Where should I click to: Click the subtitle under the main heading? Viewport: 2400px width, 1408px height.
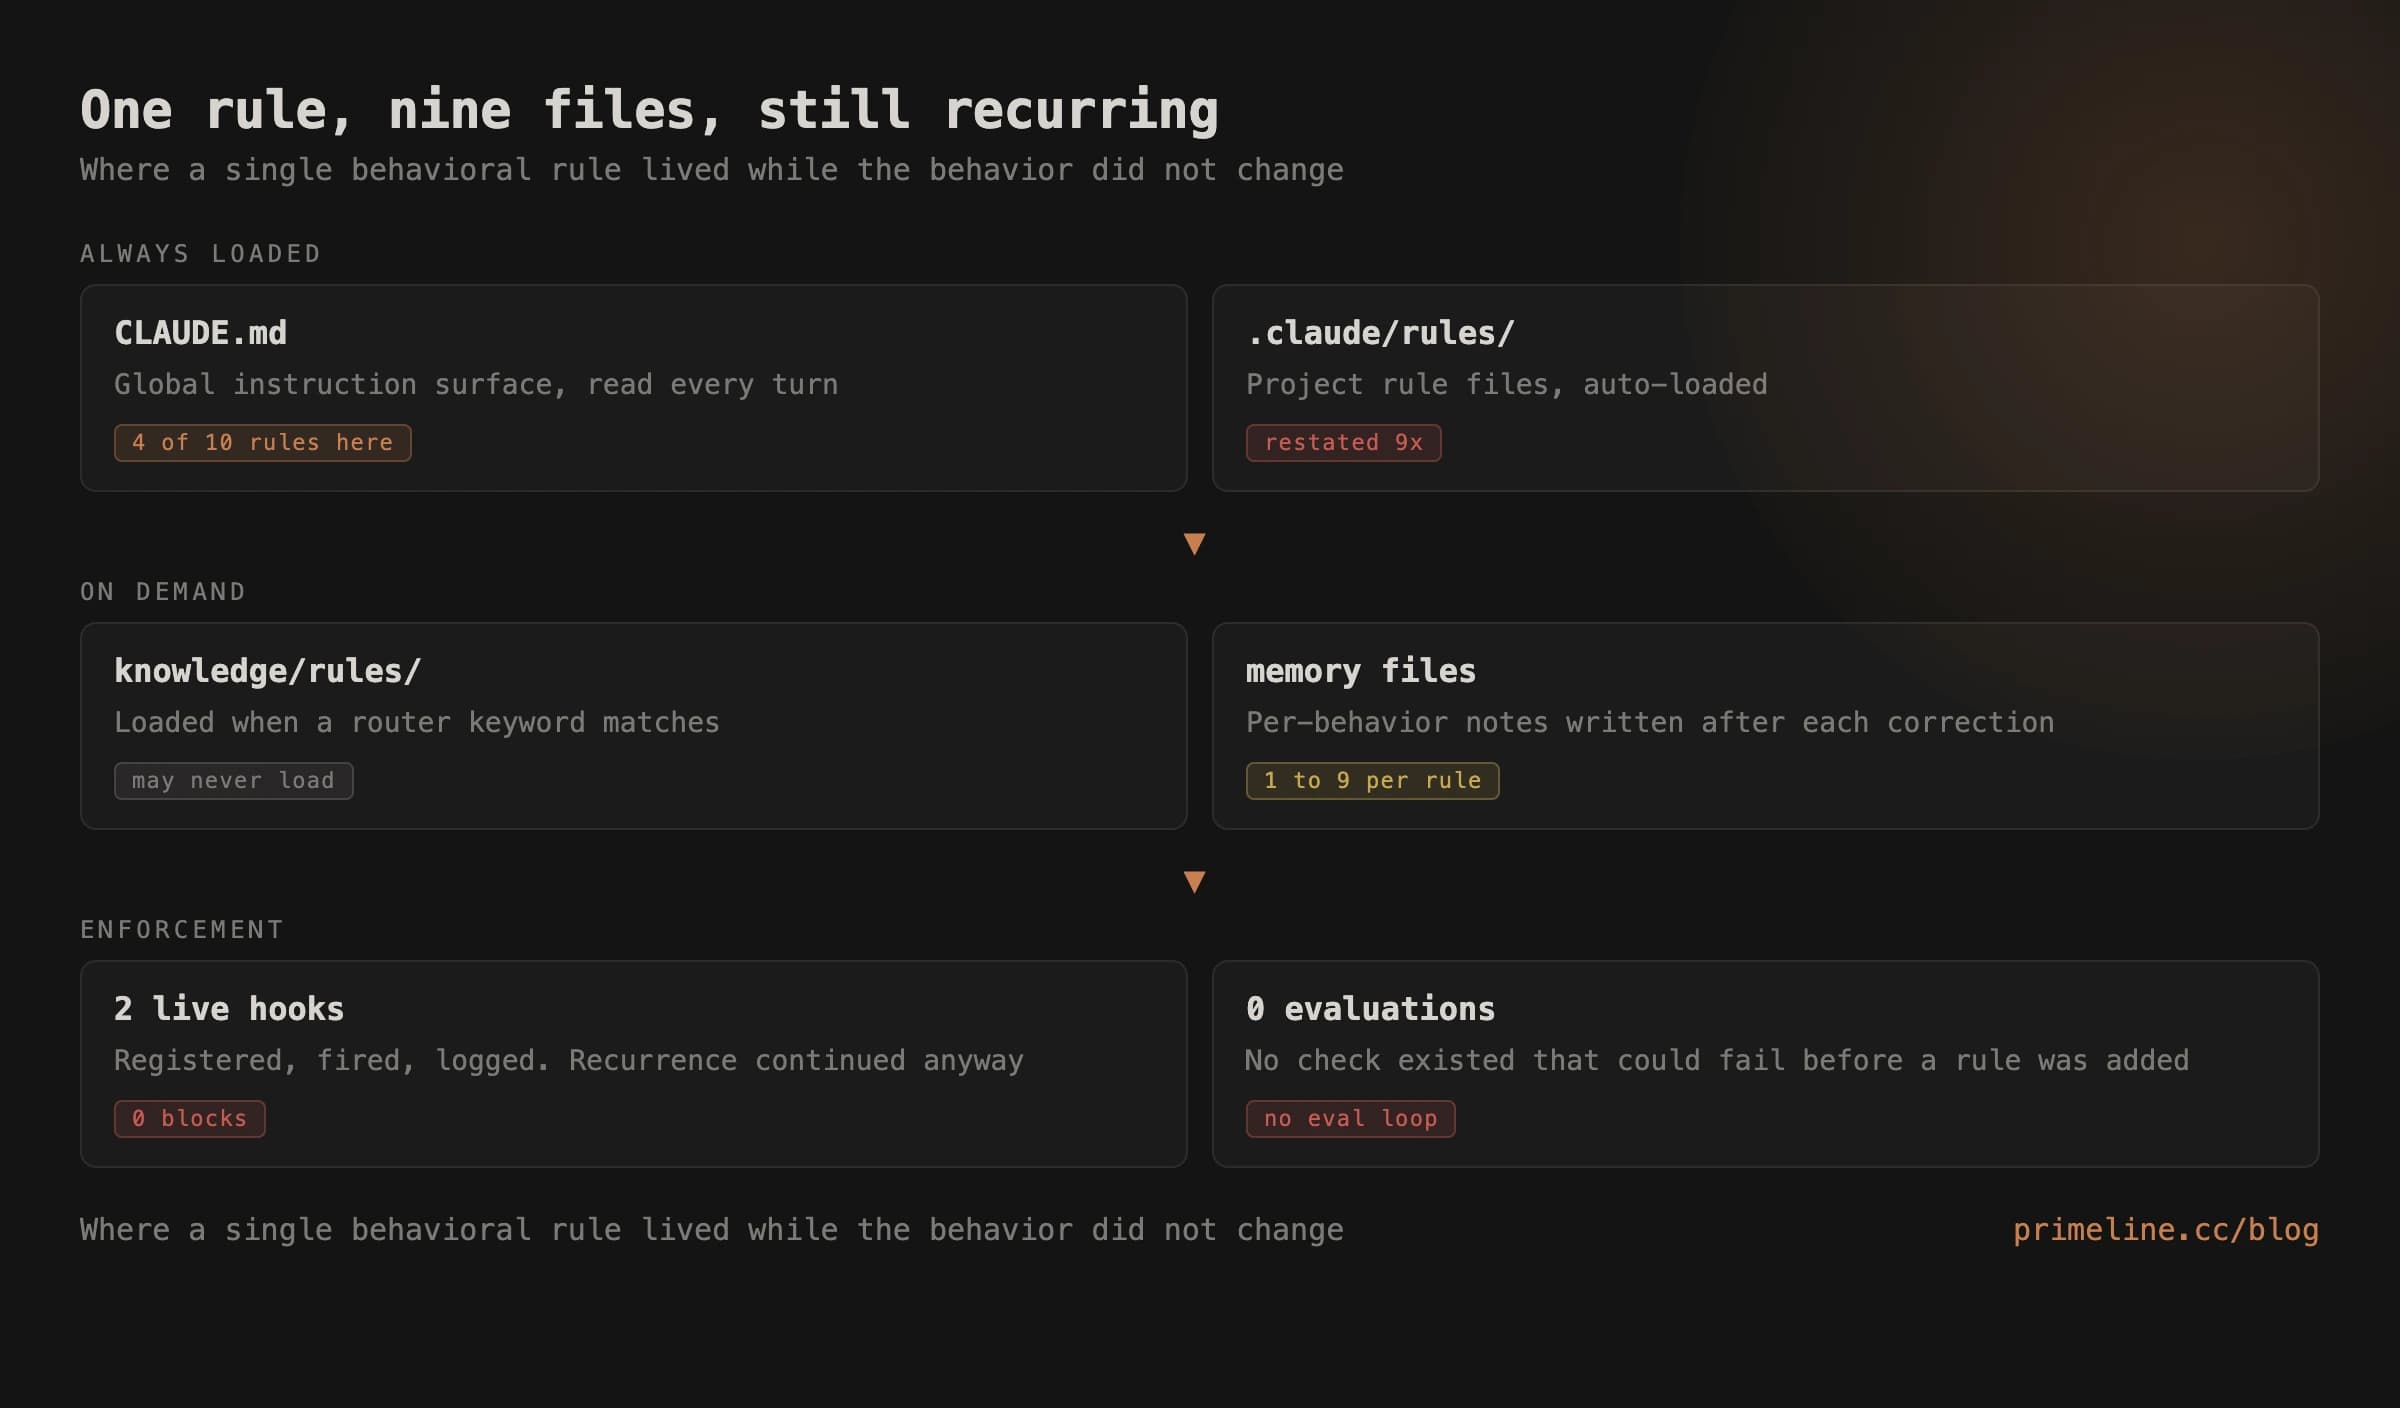pos(712,170)
